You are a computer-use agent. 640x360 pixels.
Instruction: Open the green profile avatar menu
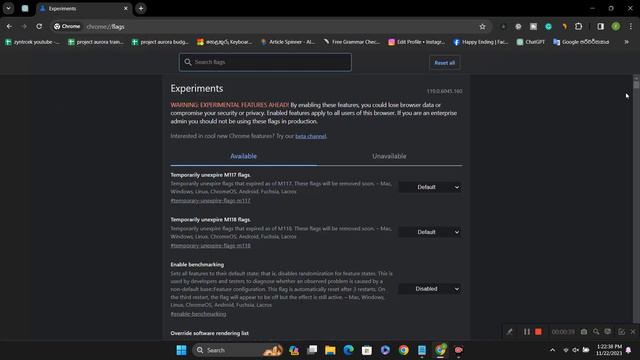616,27
